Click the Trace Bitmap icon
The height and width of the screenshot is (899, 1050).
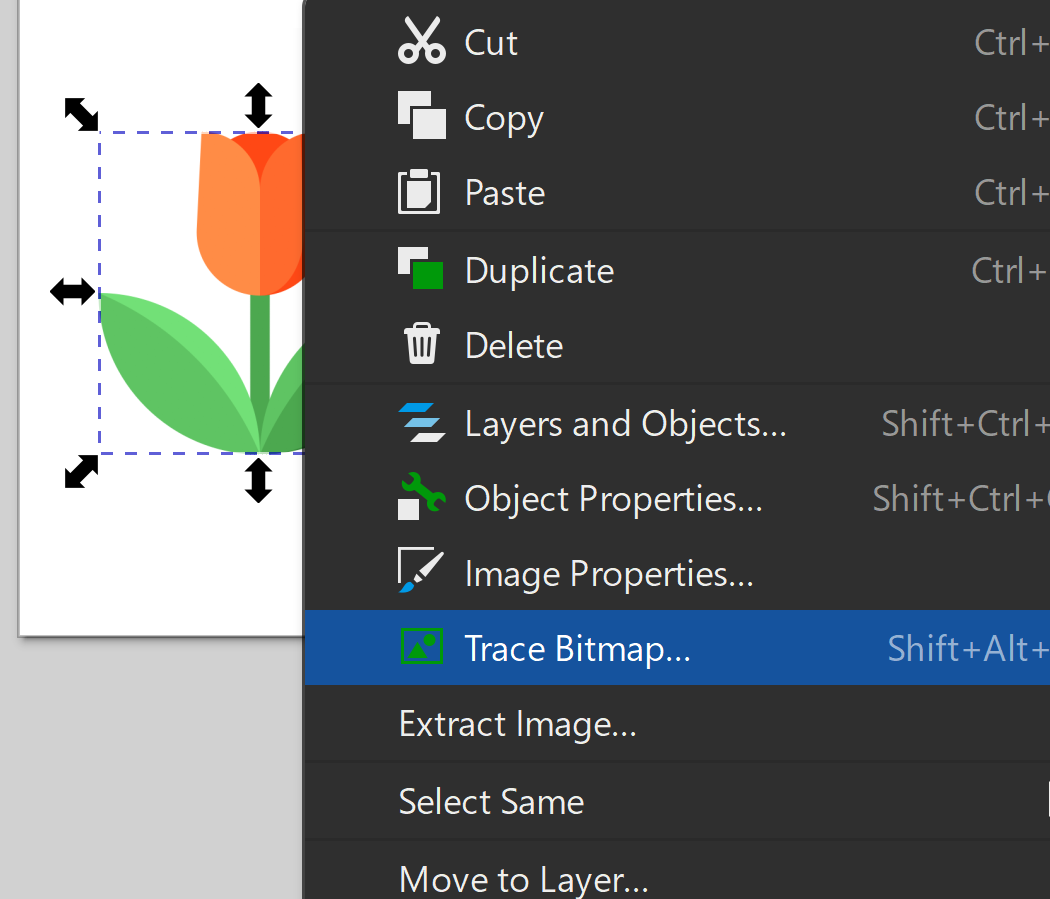[x=421, y=648]
